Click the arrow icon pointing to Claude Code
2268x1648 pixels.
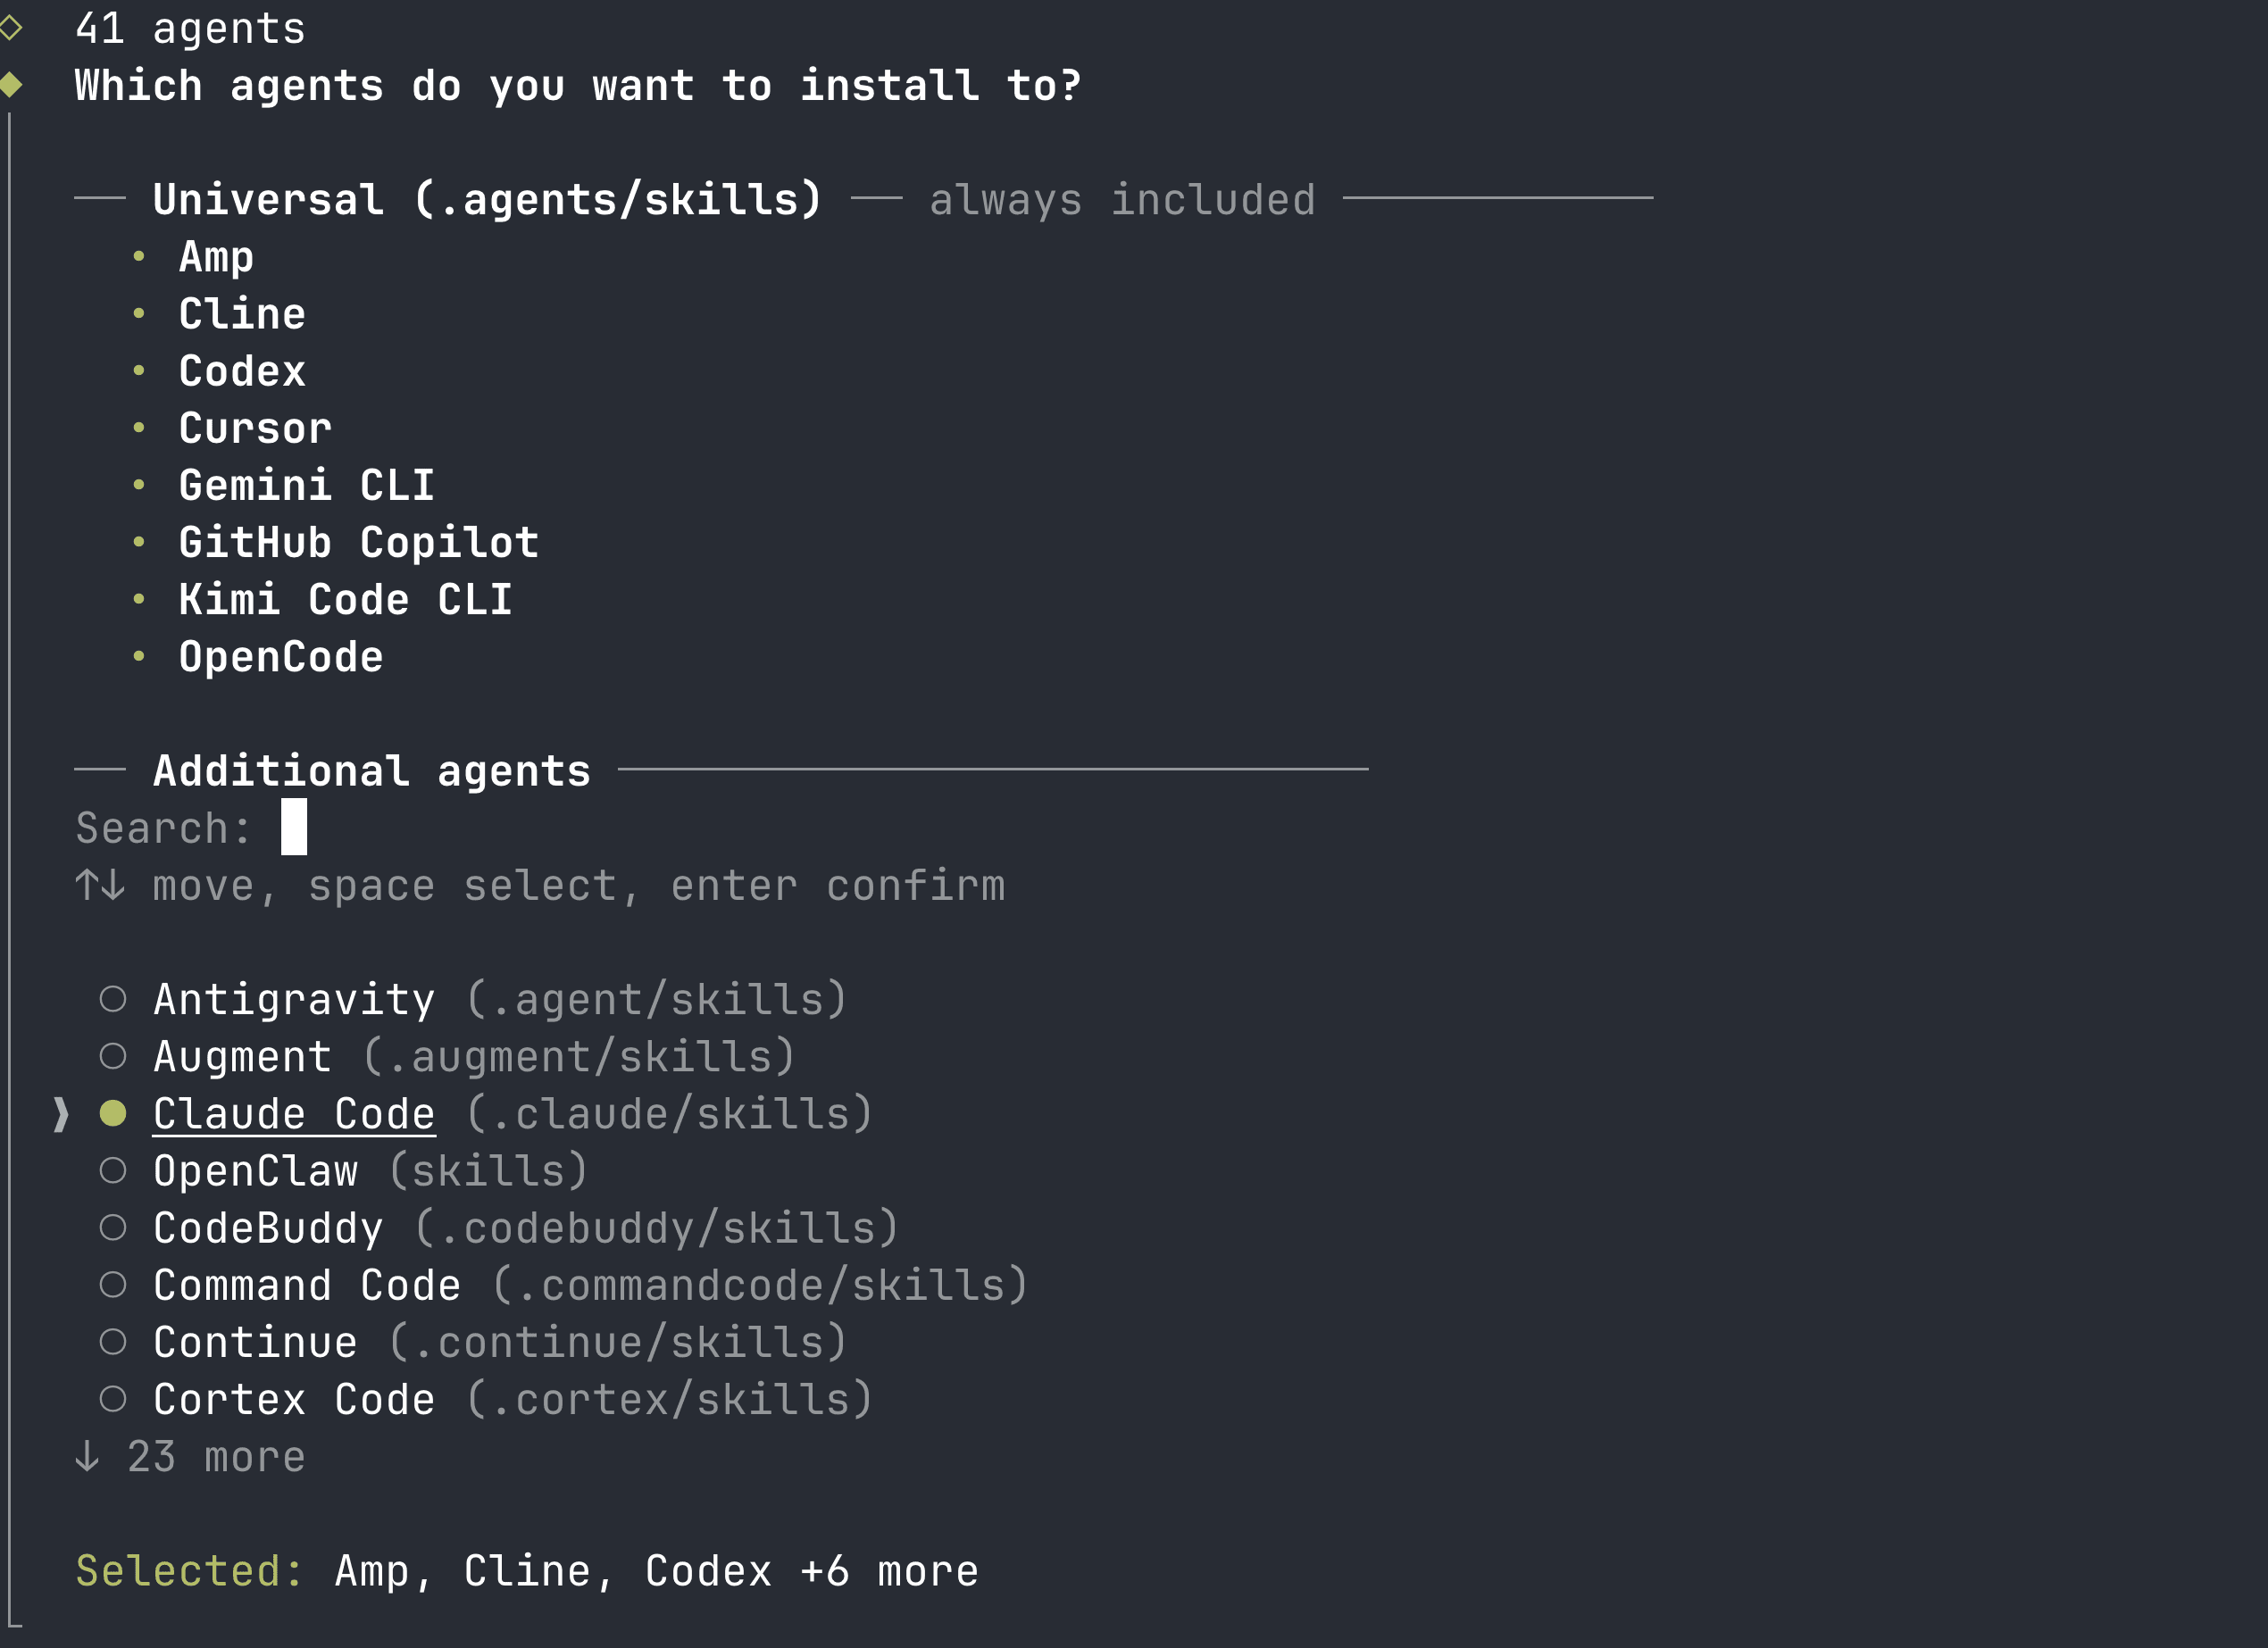(x=61, y=1114)
